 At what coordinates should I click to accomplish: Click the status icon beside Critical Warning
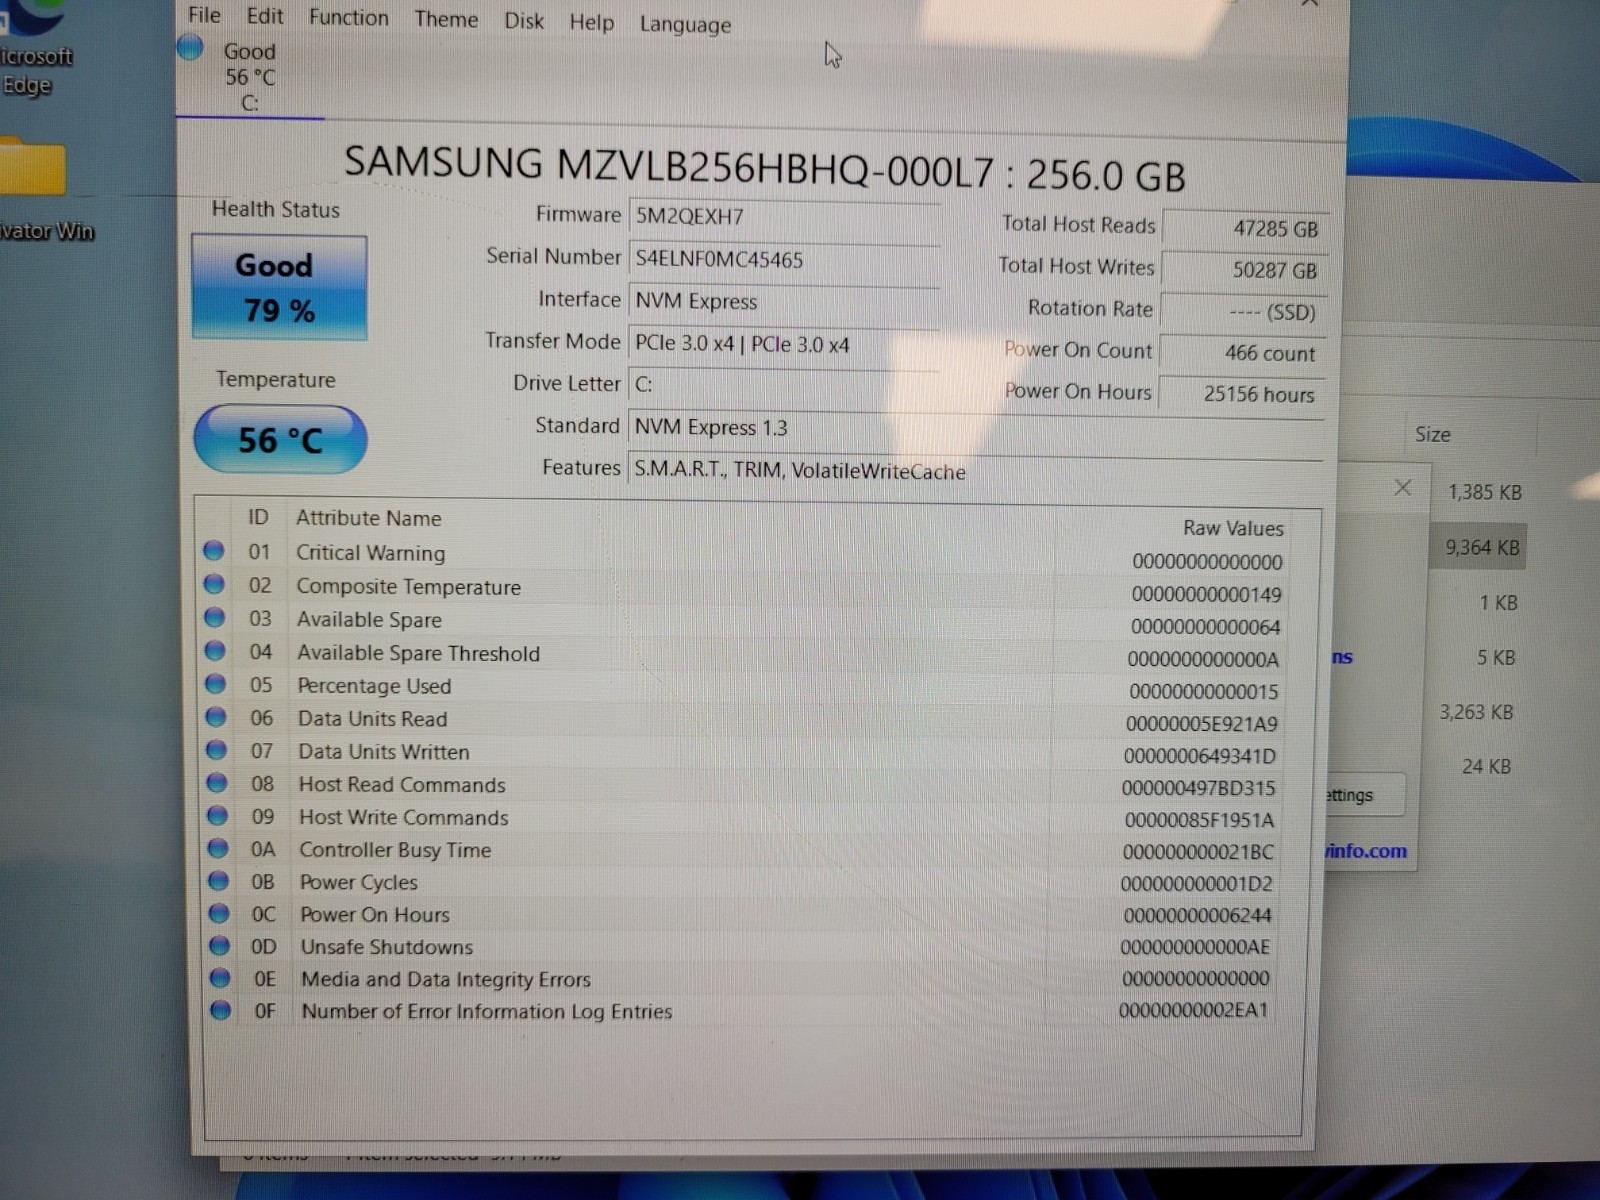coord(214,551)
